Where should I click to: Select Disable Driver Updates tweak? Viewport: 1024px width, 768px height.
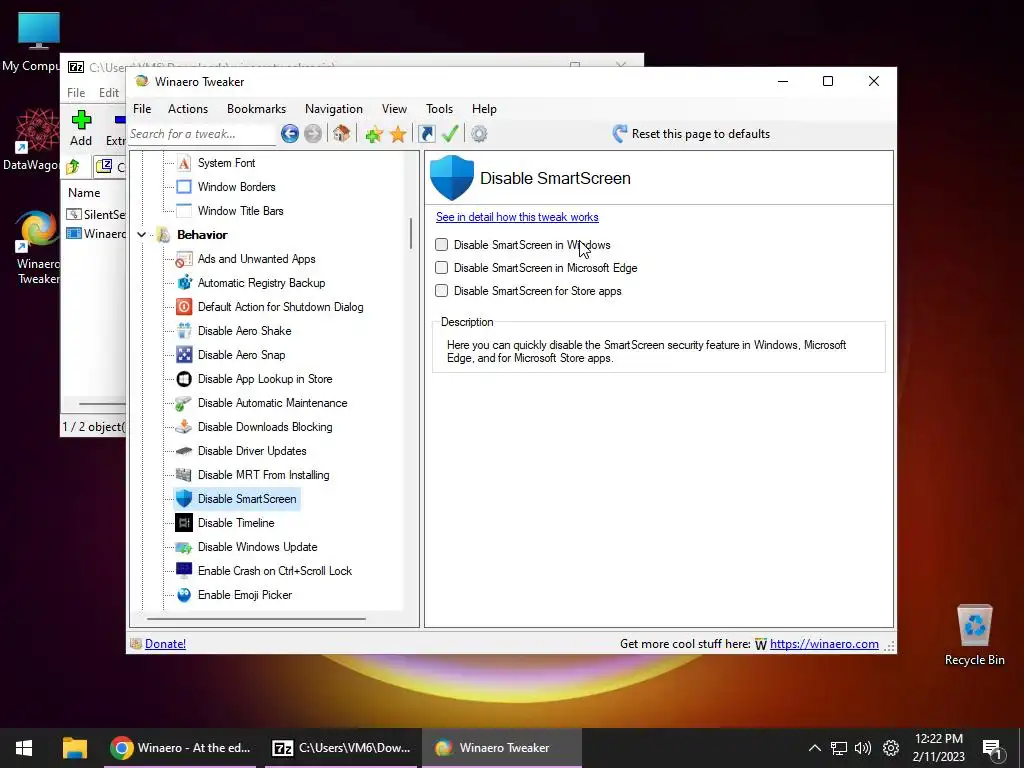pos(252,451)
